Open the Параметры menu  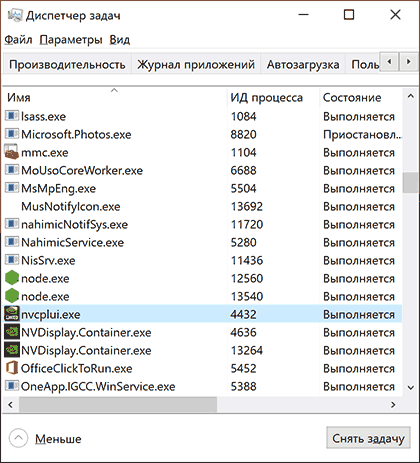71,40
